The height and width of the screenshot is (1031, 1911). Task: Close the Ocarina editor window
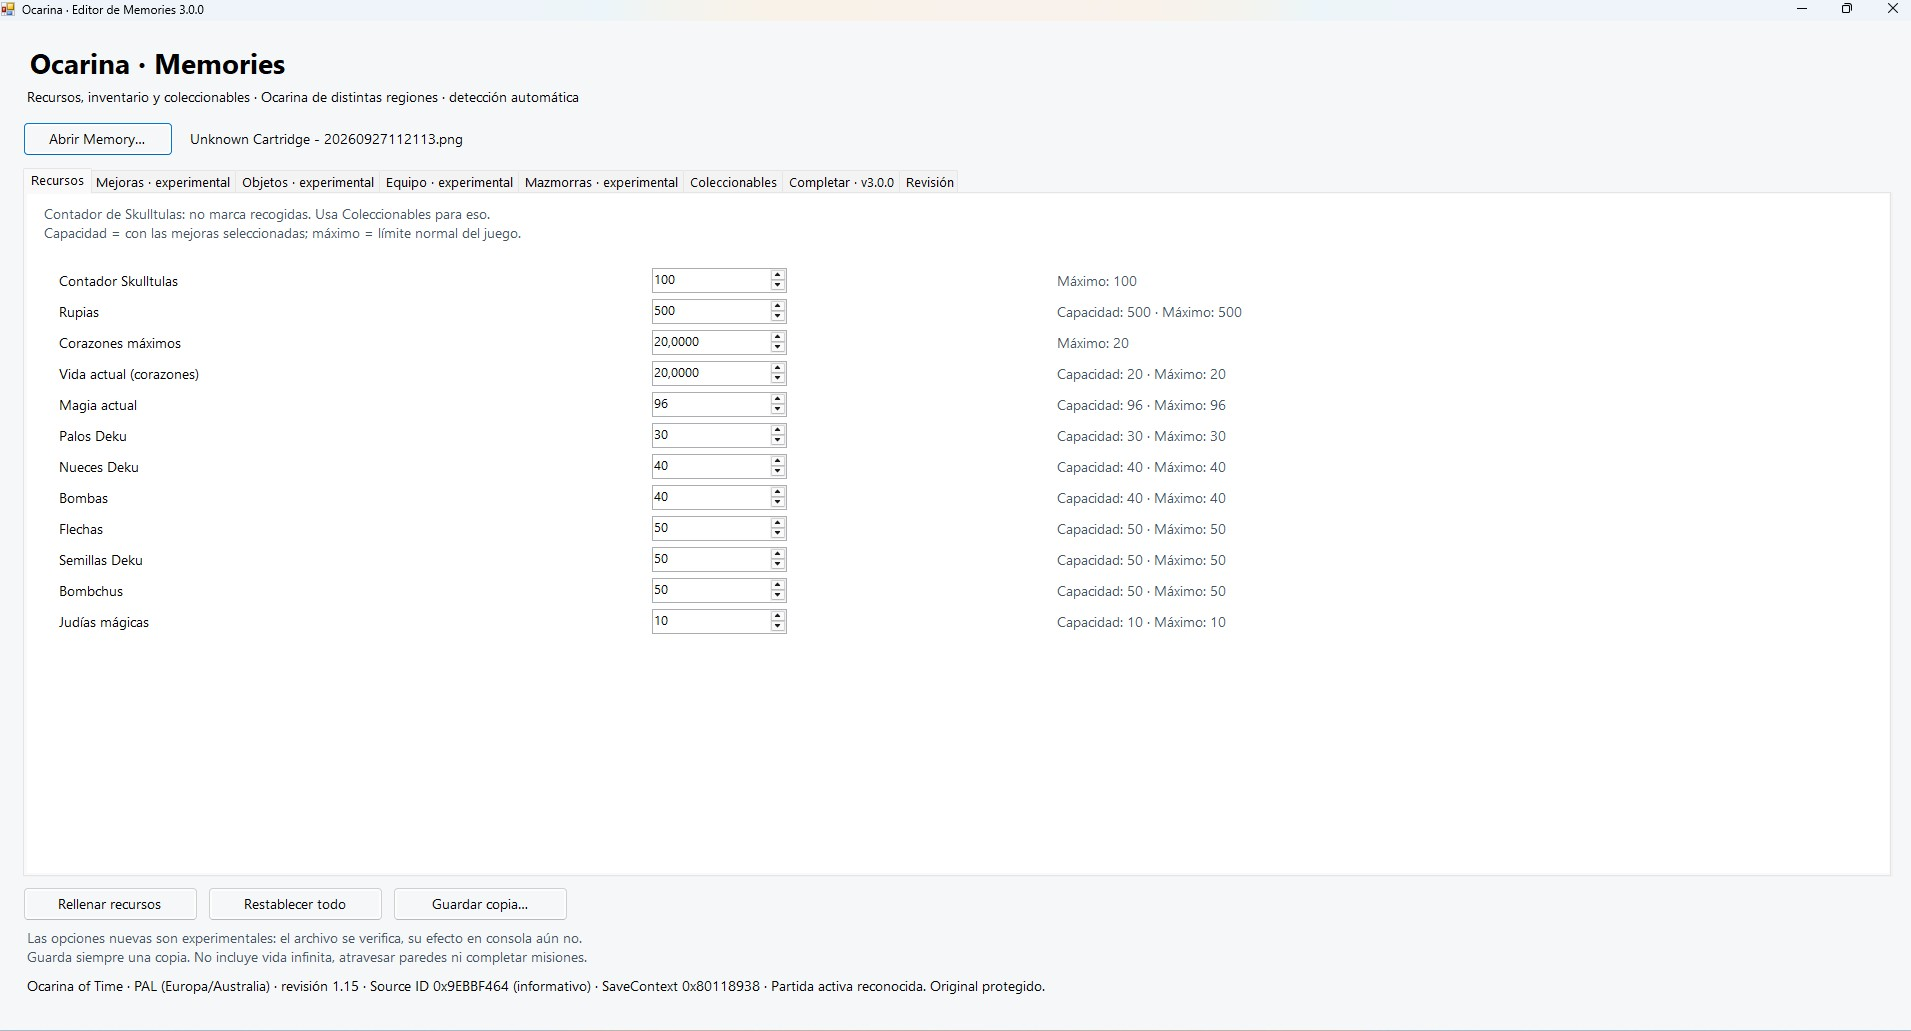coord(1892,9)
